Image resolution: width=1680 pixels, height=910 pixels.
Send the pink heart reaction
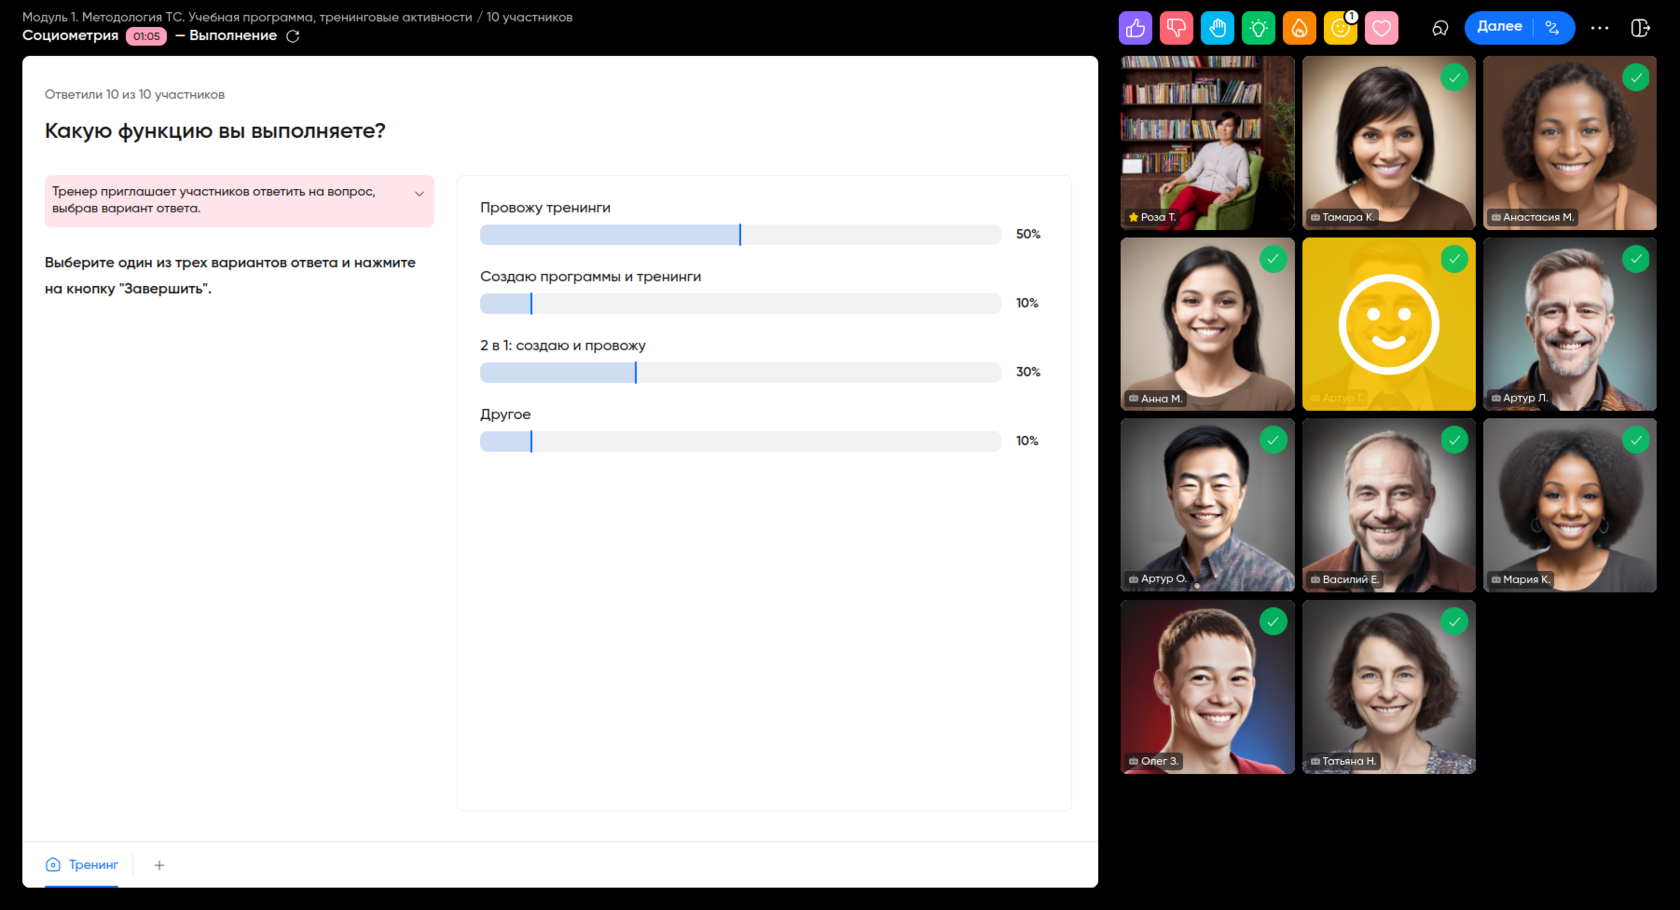[x=1381, y=28]
